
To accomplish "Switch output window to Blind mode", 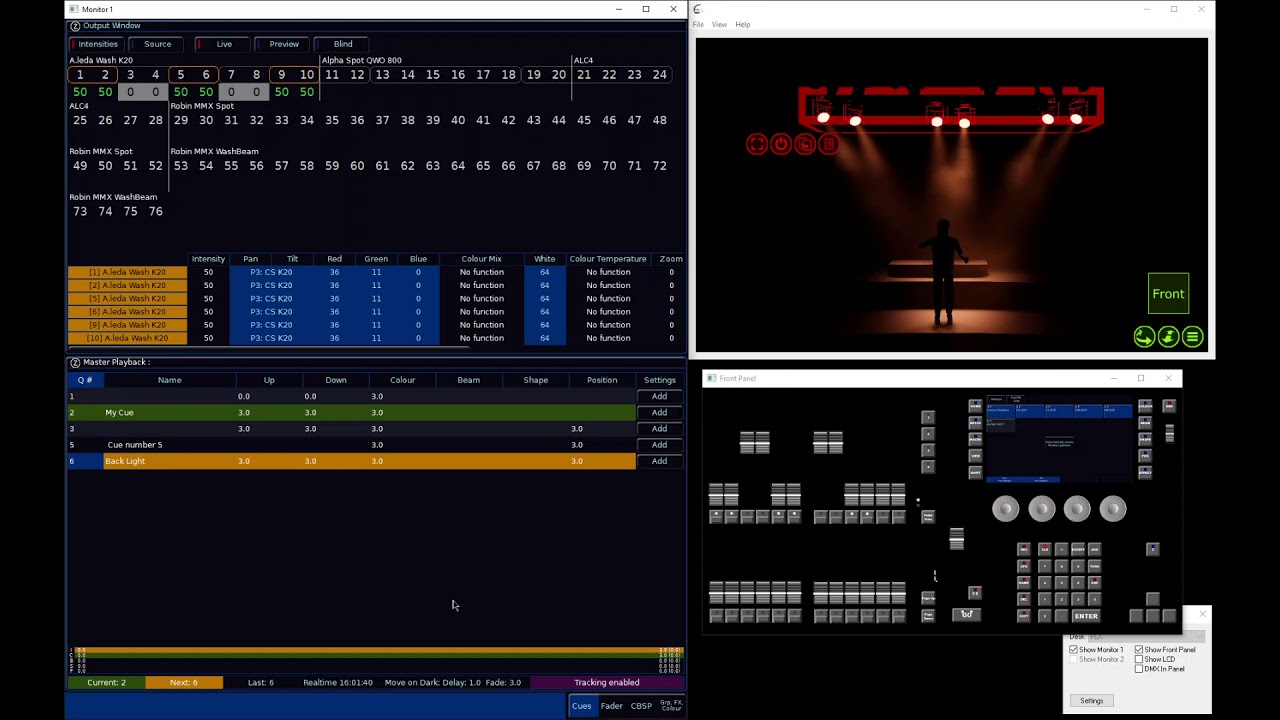I will [340, 44].
